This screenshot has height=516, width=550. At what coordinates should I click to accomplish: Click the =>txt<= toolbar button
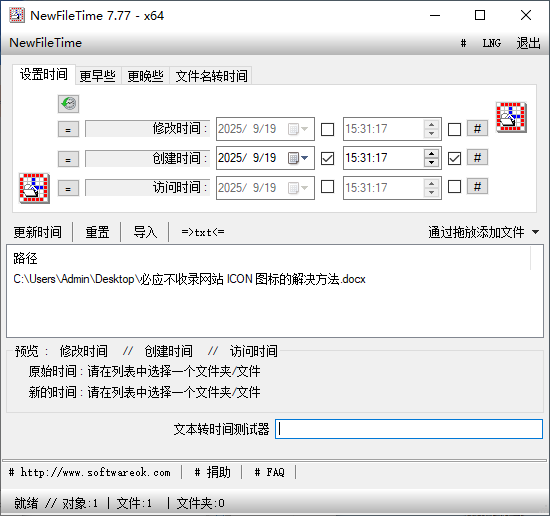click(x=203, y=232)
